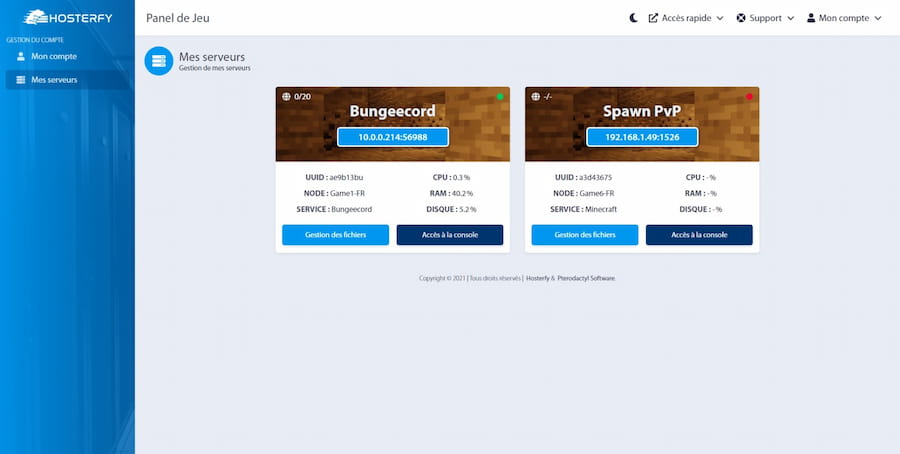Screen dimensions: 900x454
Task: Click the Bungeecord player count globe icon
Action: pyautogui.click(x=286, y=97)
